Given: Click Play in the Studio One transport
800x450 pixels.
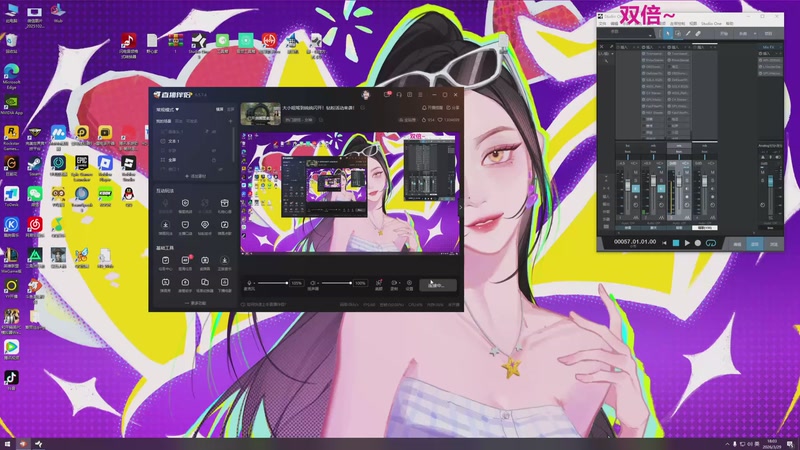Looking at the screenshot, I should click(x=687, y=243).
